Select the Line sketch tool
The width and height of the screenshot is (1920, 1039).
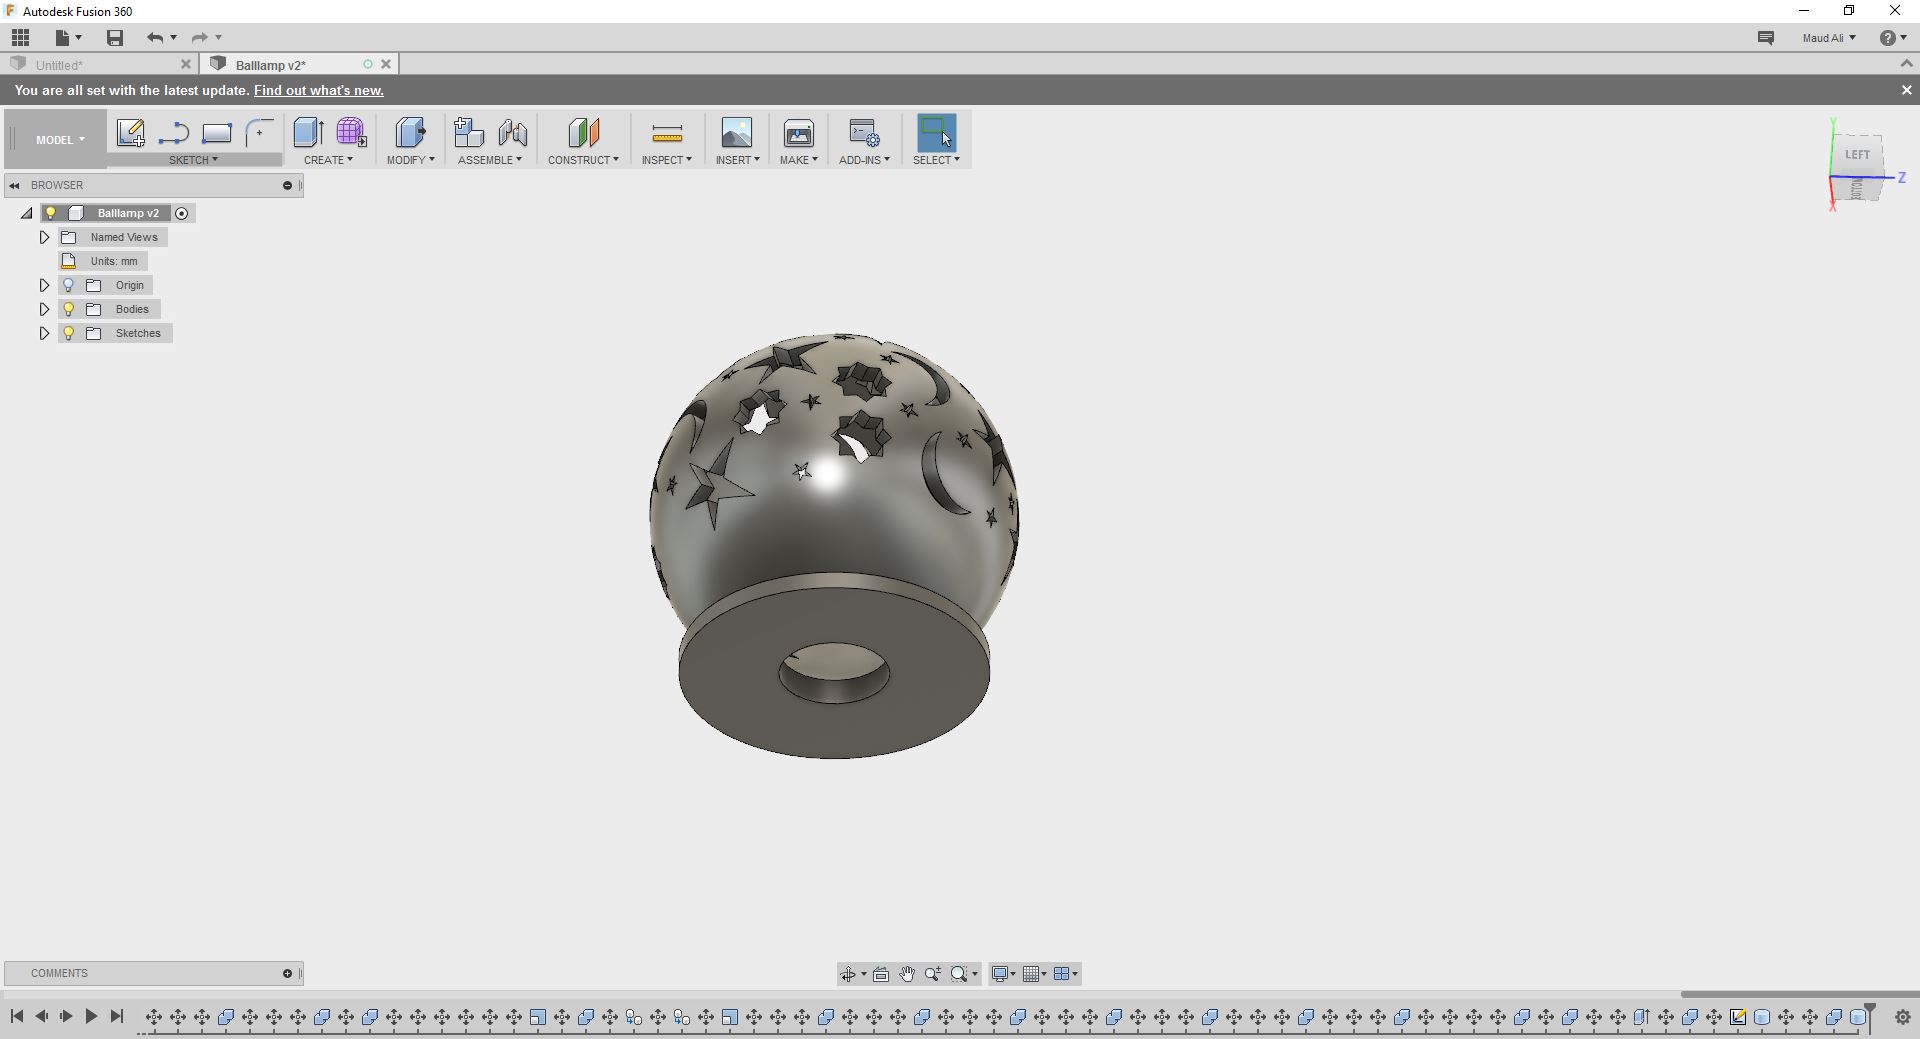tap(174, 133)
